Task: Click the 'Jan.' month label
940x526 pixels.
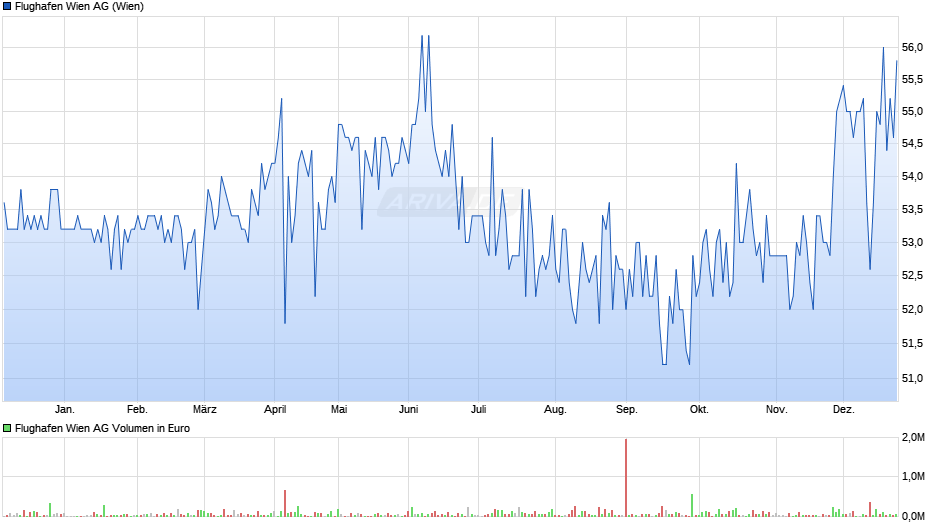Action: coord(65,409)
